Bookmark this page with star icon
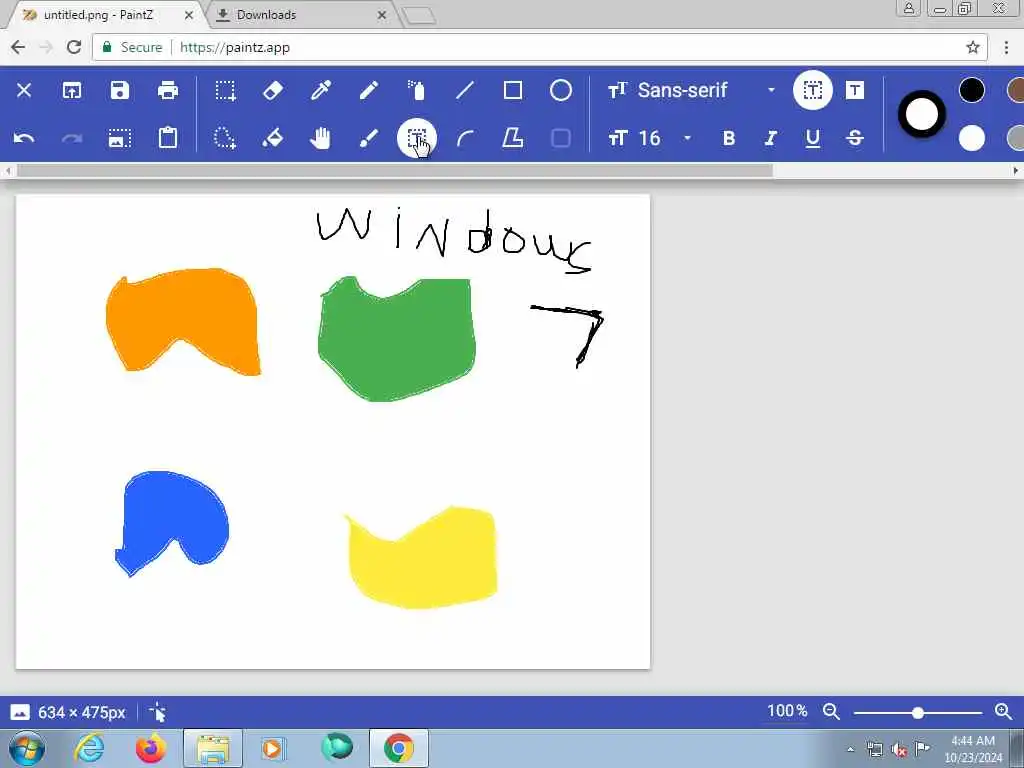Image resolution: width=1024 pixels, height=768 pixels. click(x=973, y=47)
